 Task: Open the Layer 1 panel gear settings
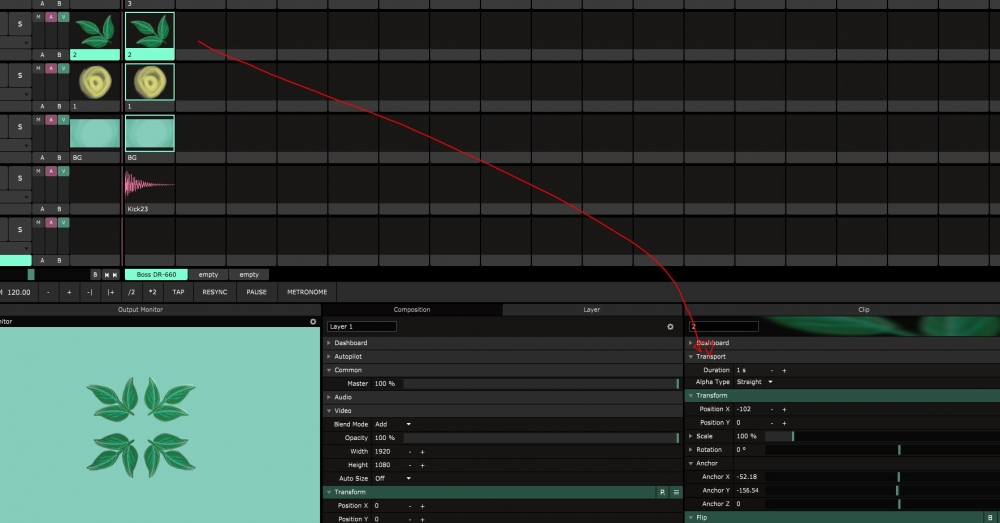(670, 327)
